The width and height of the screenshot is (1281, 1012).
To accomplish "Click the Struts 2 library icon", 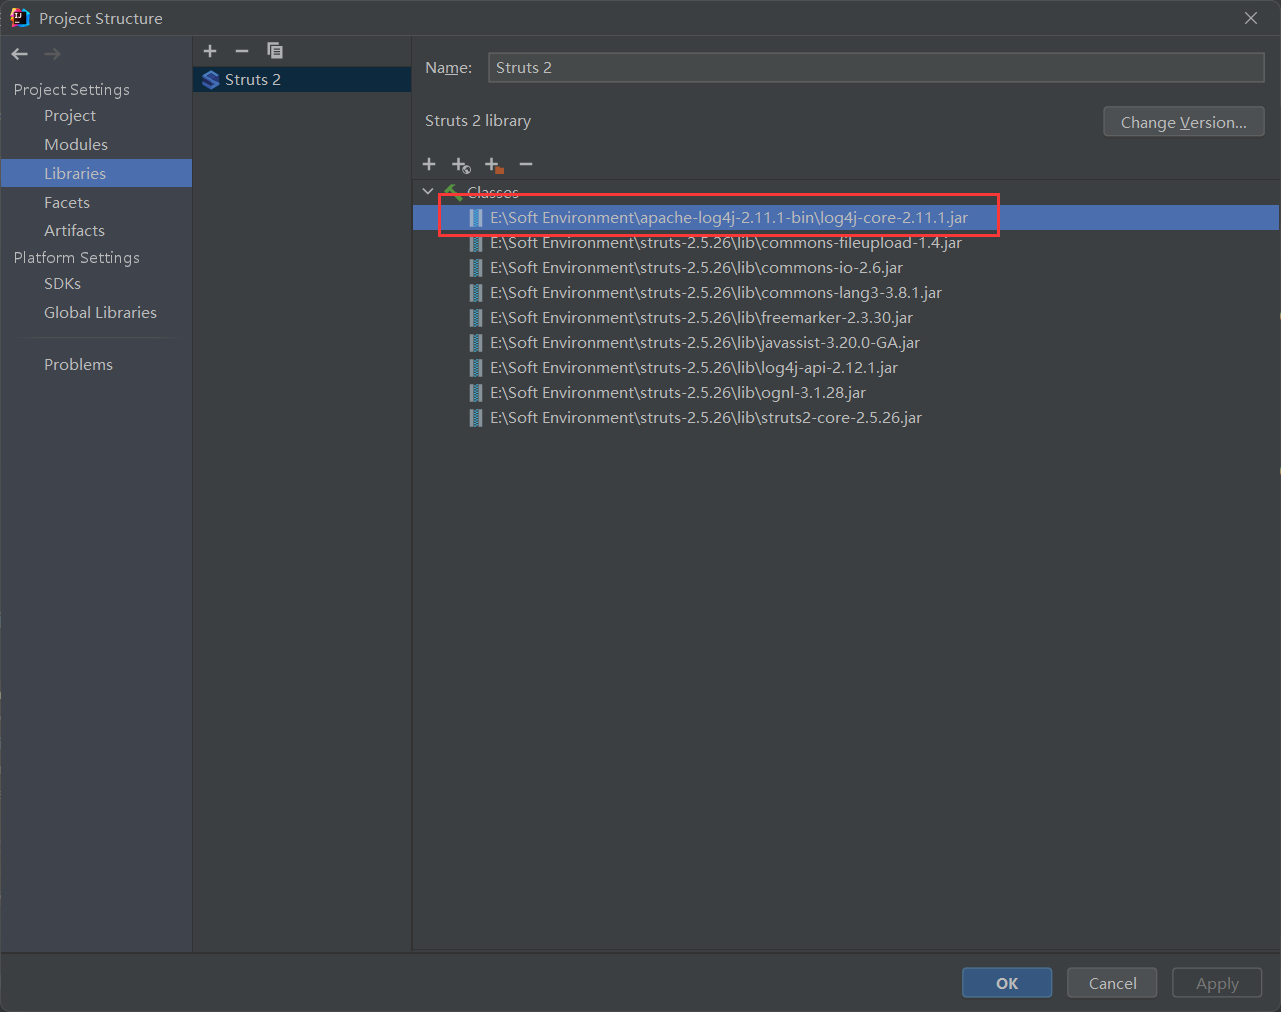I will pyautogui.click(x=211, y=80).
